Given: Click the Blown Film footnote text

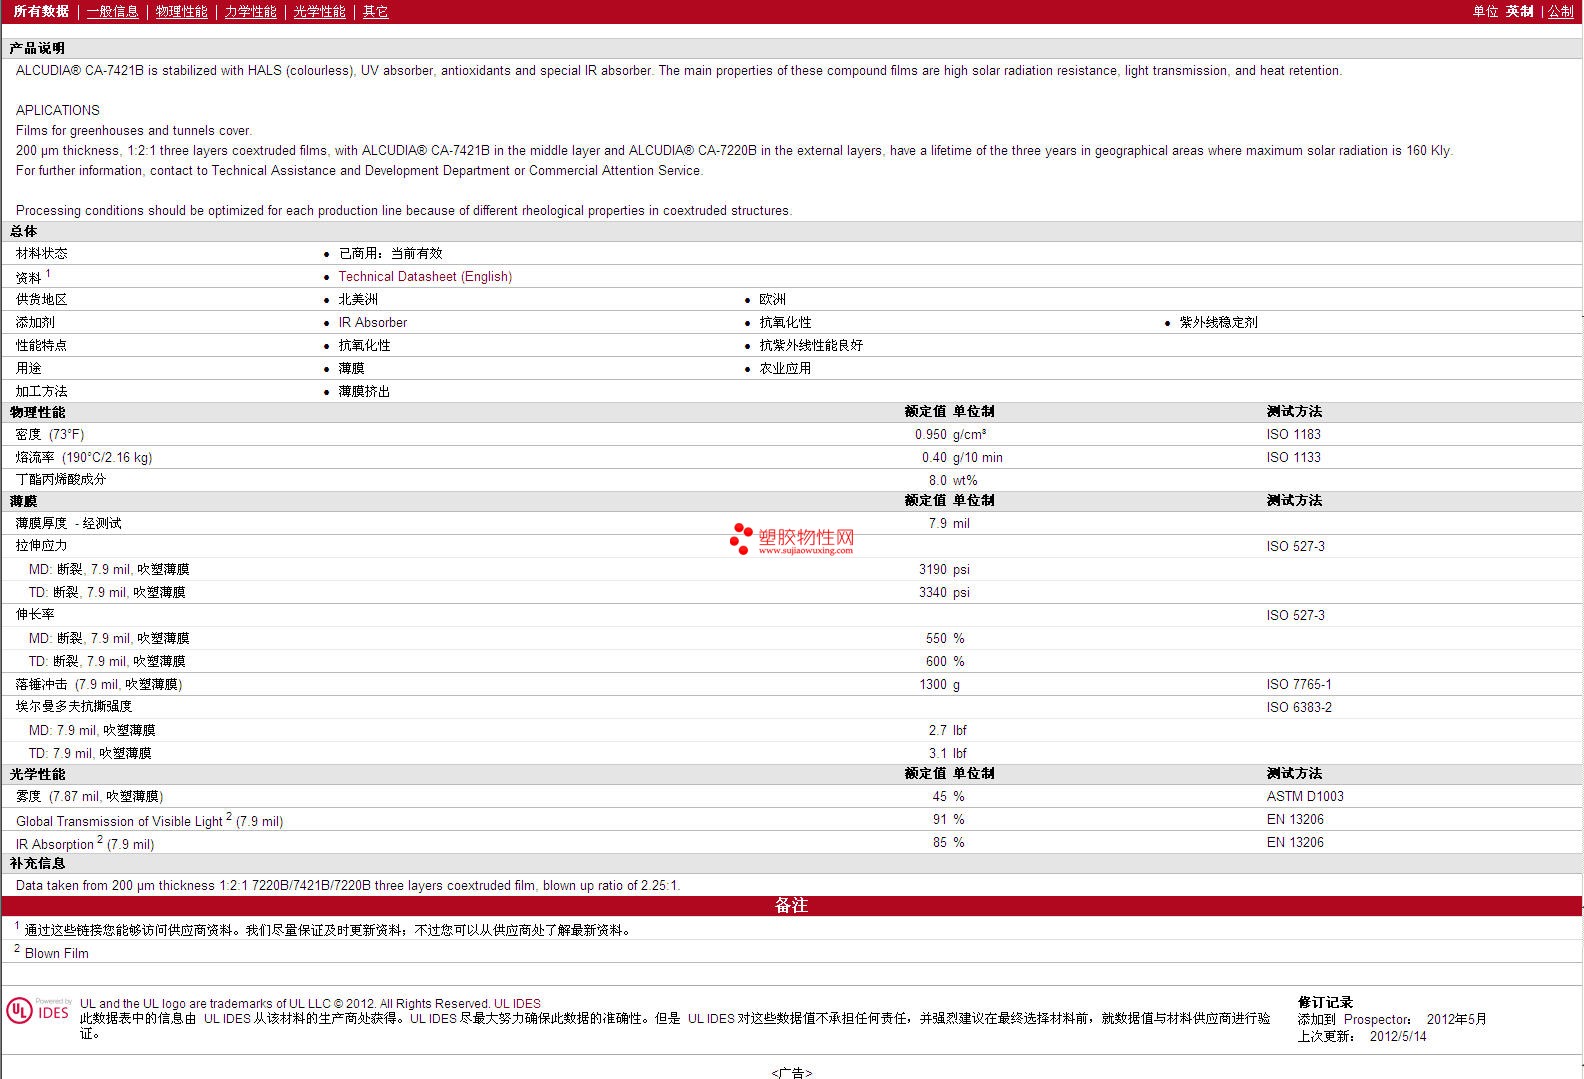Looking at the screenshot, I should (56, 954).
